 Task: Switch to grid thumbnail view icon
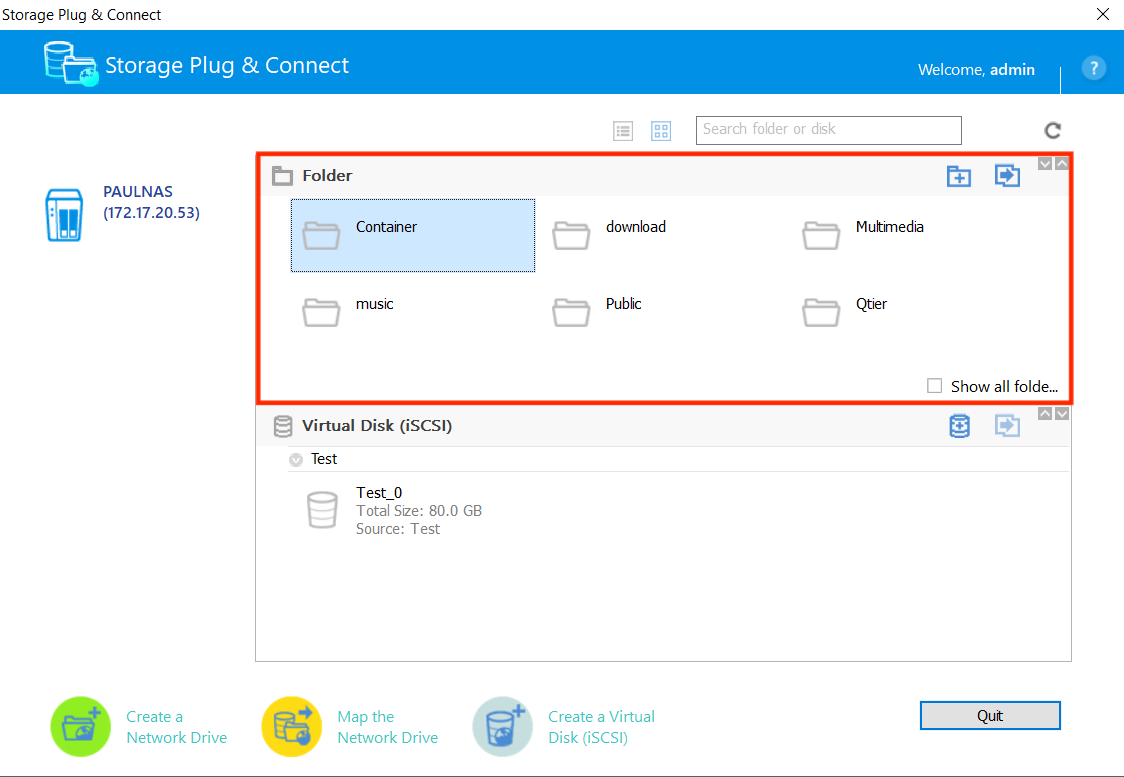pos(661,131)
